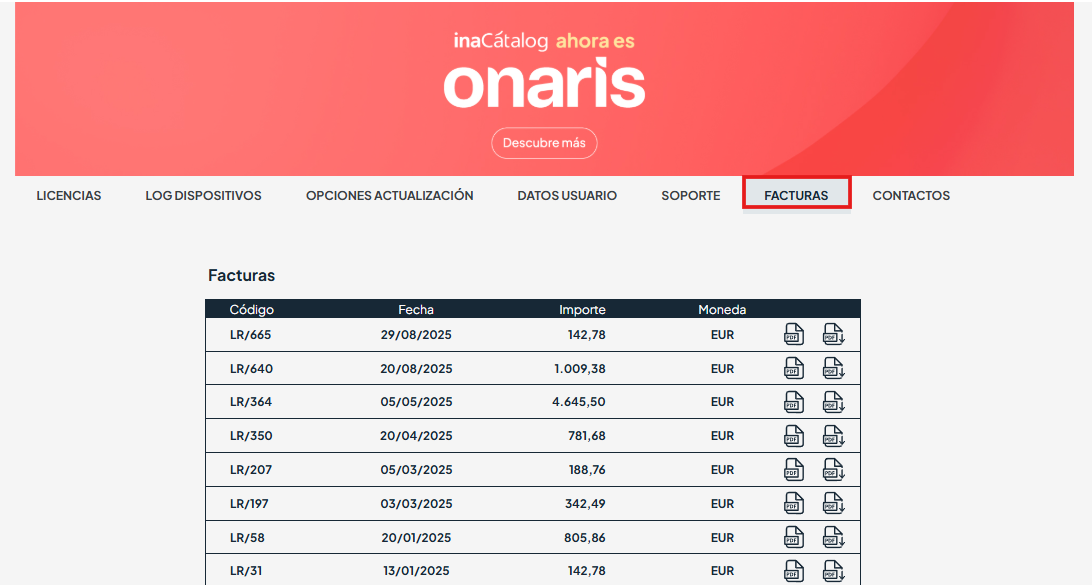Open the Soporte tab
The height and width of the screenshot is (585, 1092).
click(691, 196)
